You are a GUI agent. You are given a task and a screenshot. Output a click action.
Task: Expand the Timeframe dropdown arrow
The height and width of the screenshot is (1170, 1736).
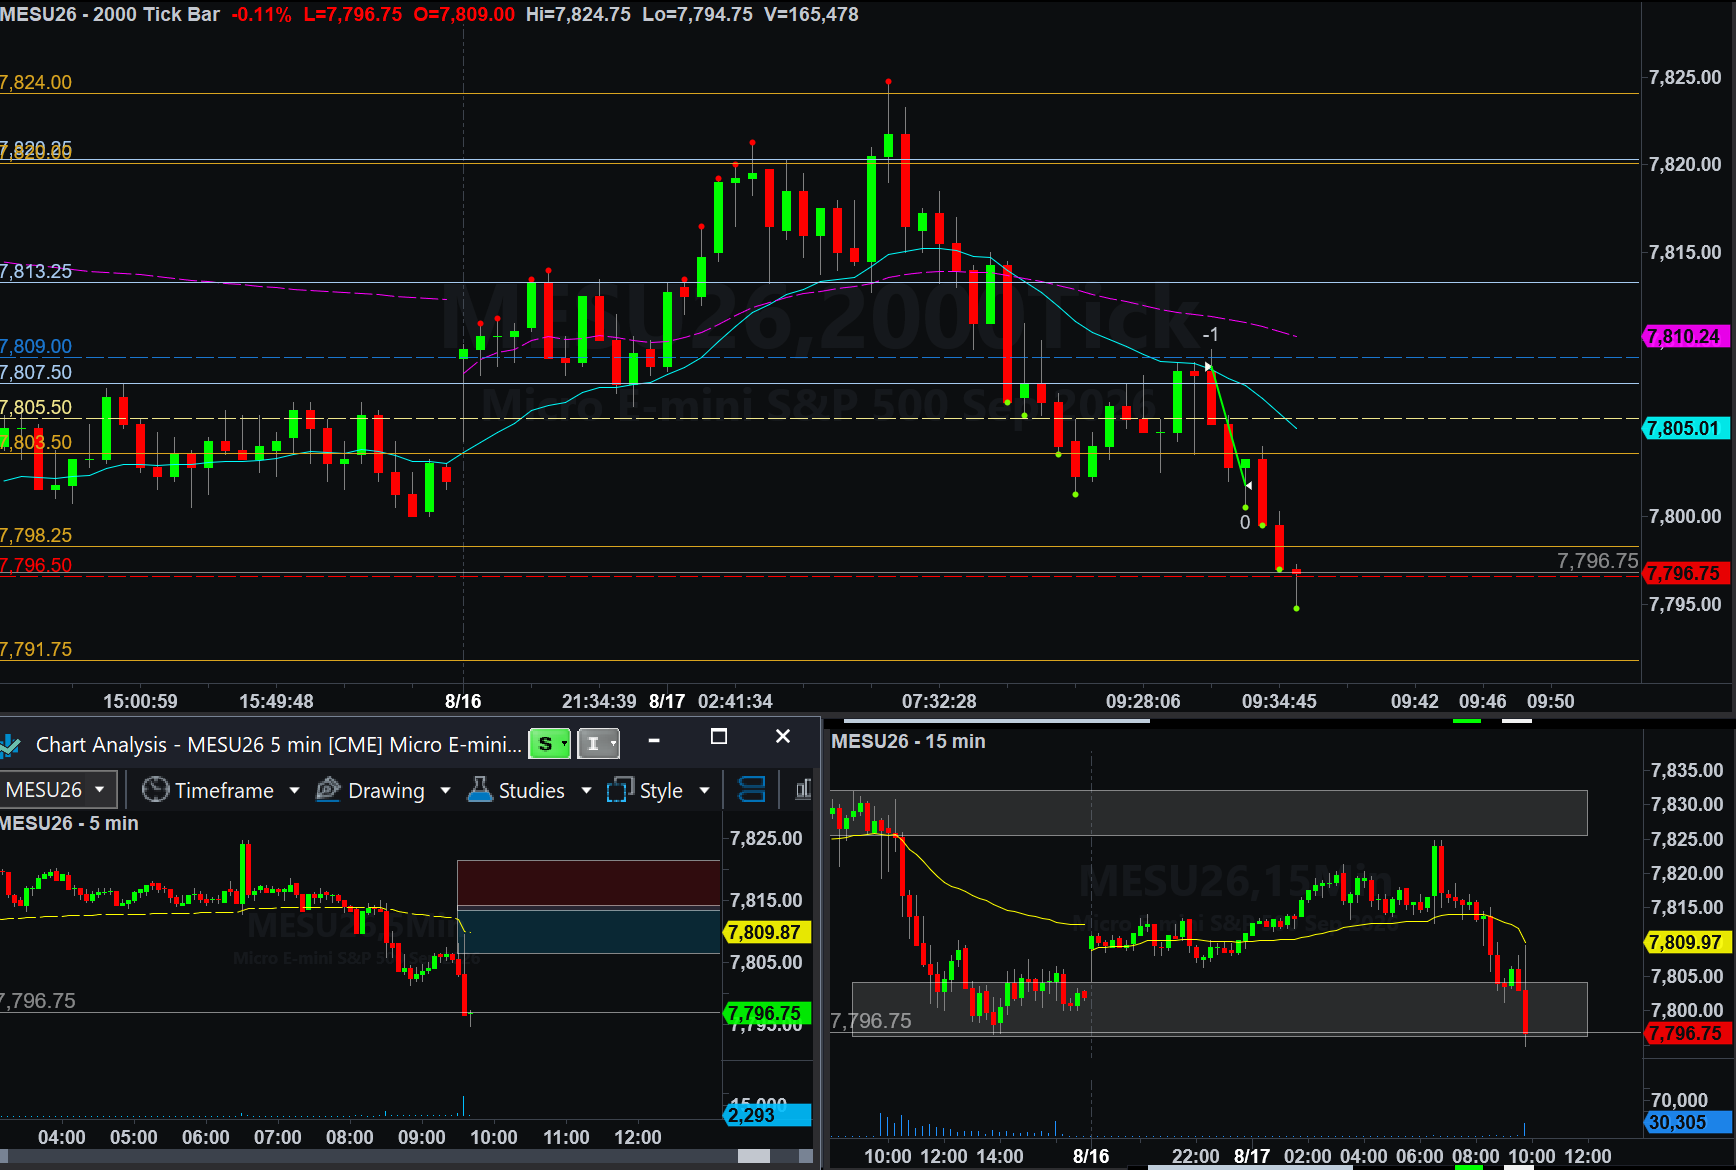294,791
